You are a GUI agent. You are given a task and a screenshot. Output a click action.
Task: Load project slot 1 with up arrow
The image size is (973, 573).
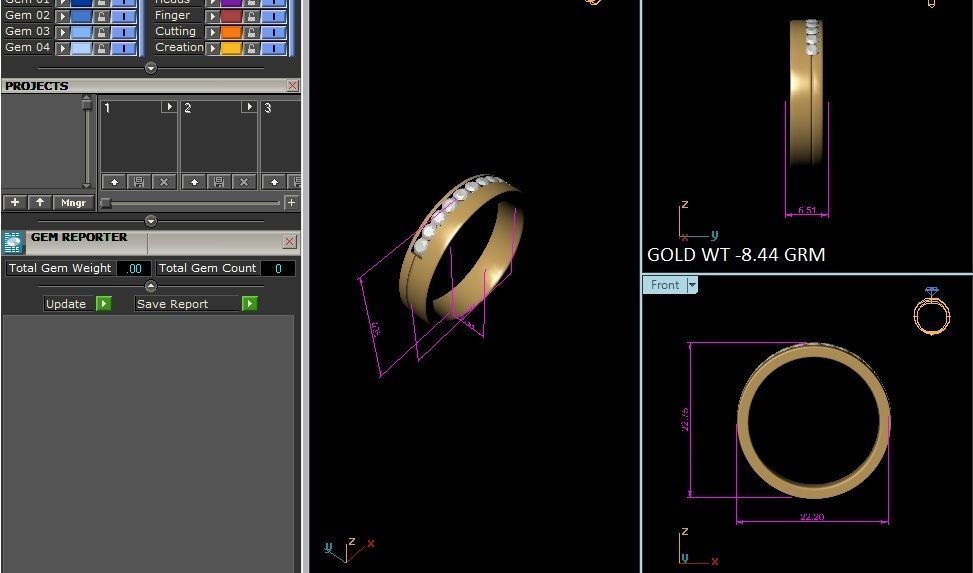(114, 182)
